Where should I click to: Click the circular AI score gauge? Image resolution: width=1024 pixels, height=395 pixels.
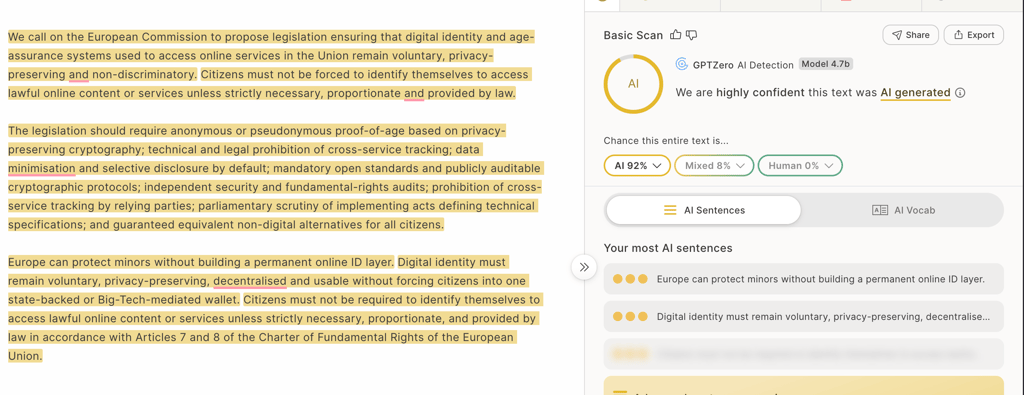[633, 84]
